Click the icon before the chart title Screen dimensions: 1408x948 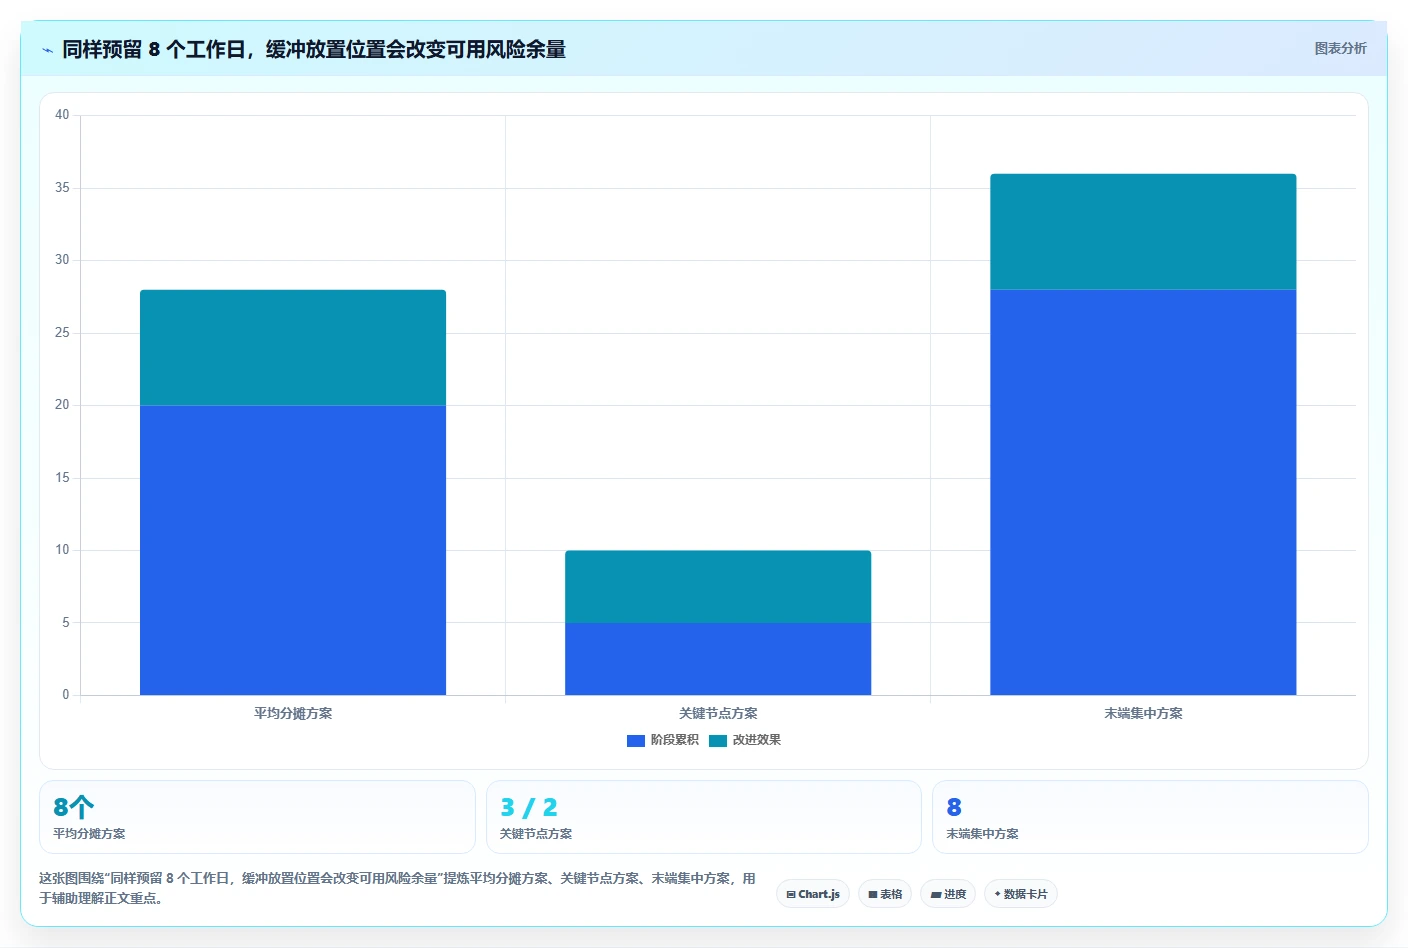pos(47,49)
